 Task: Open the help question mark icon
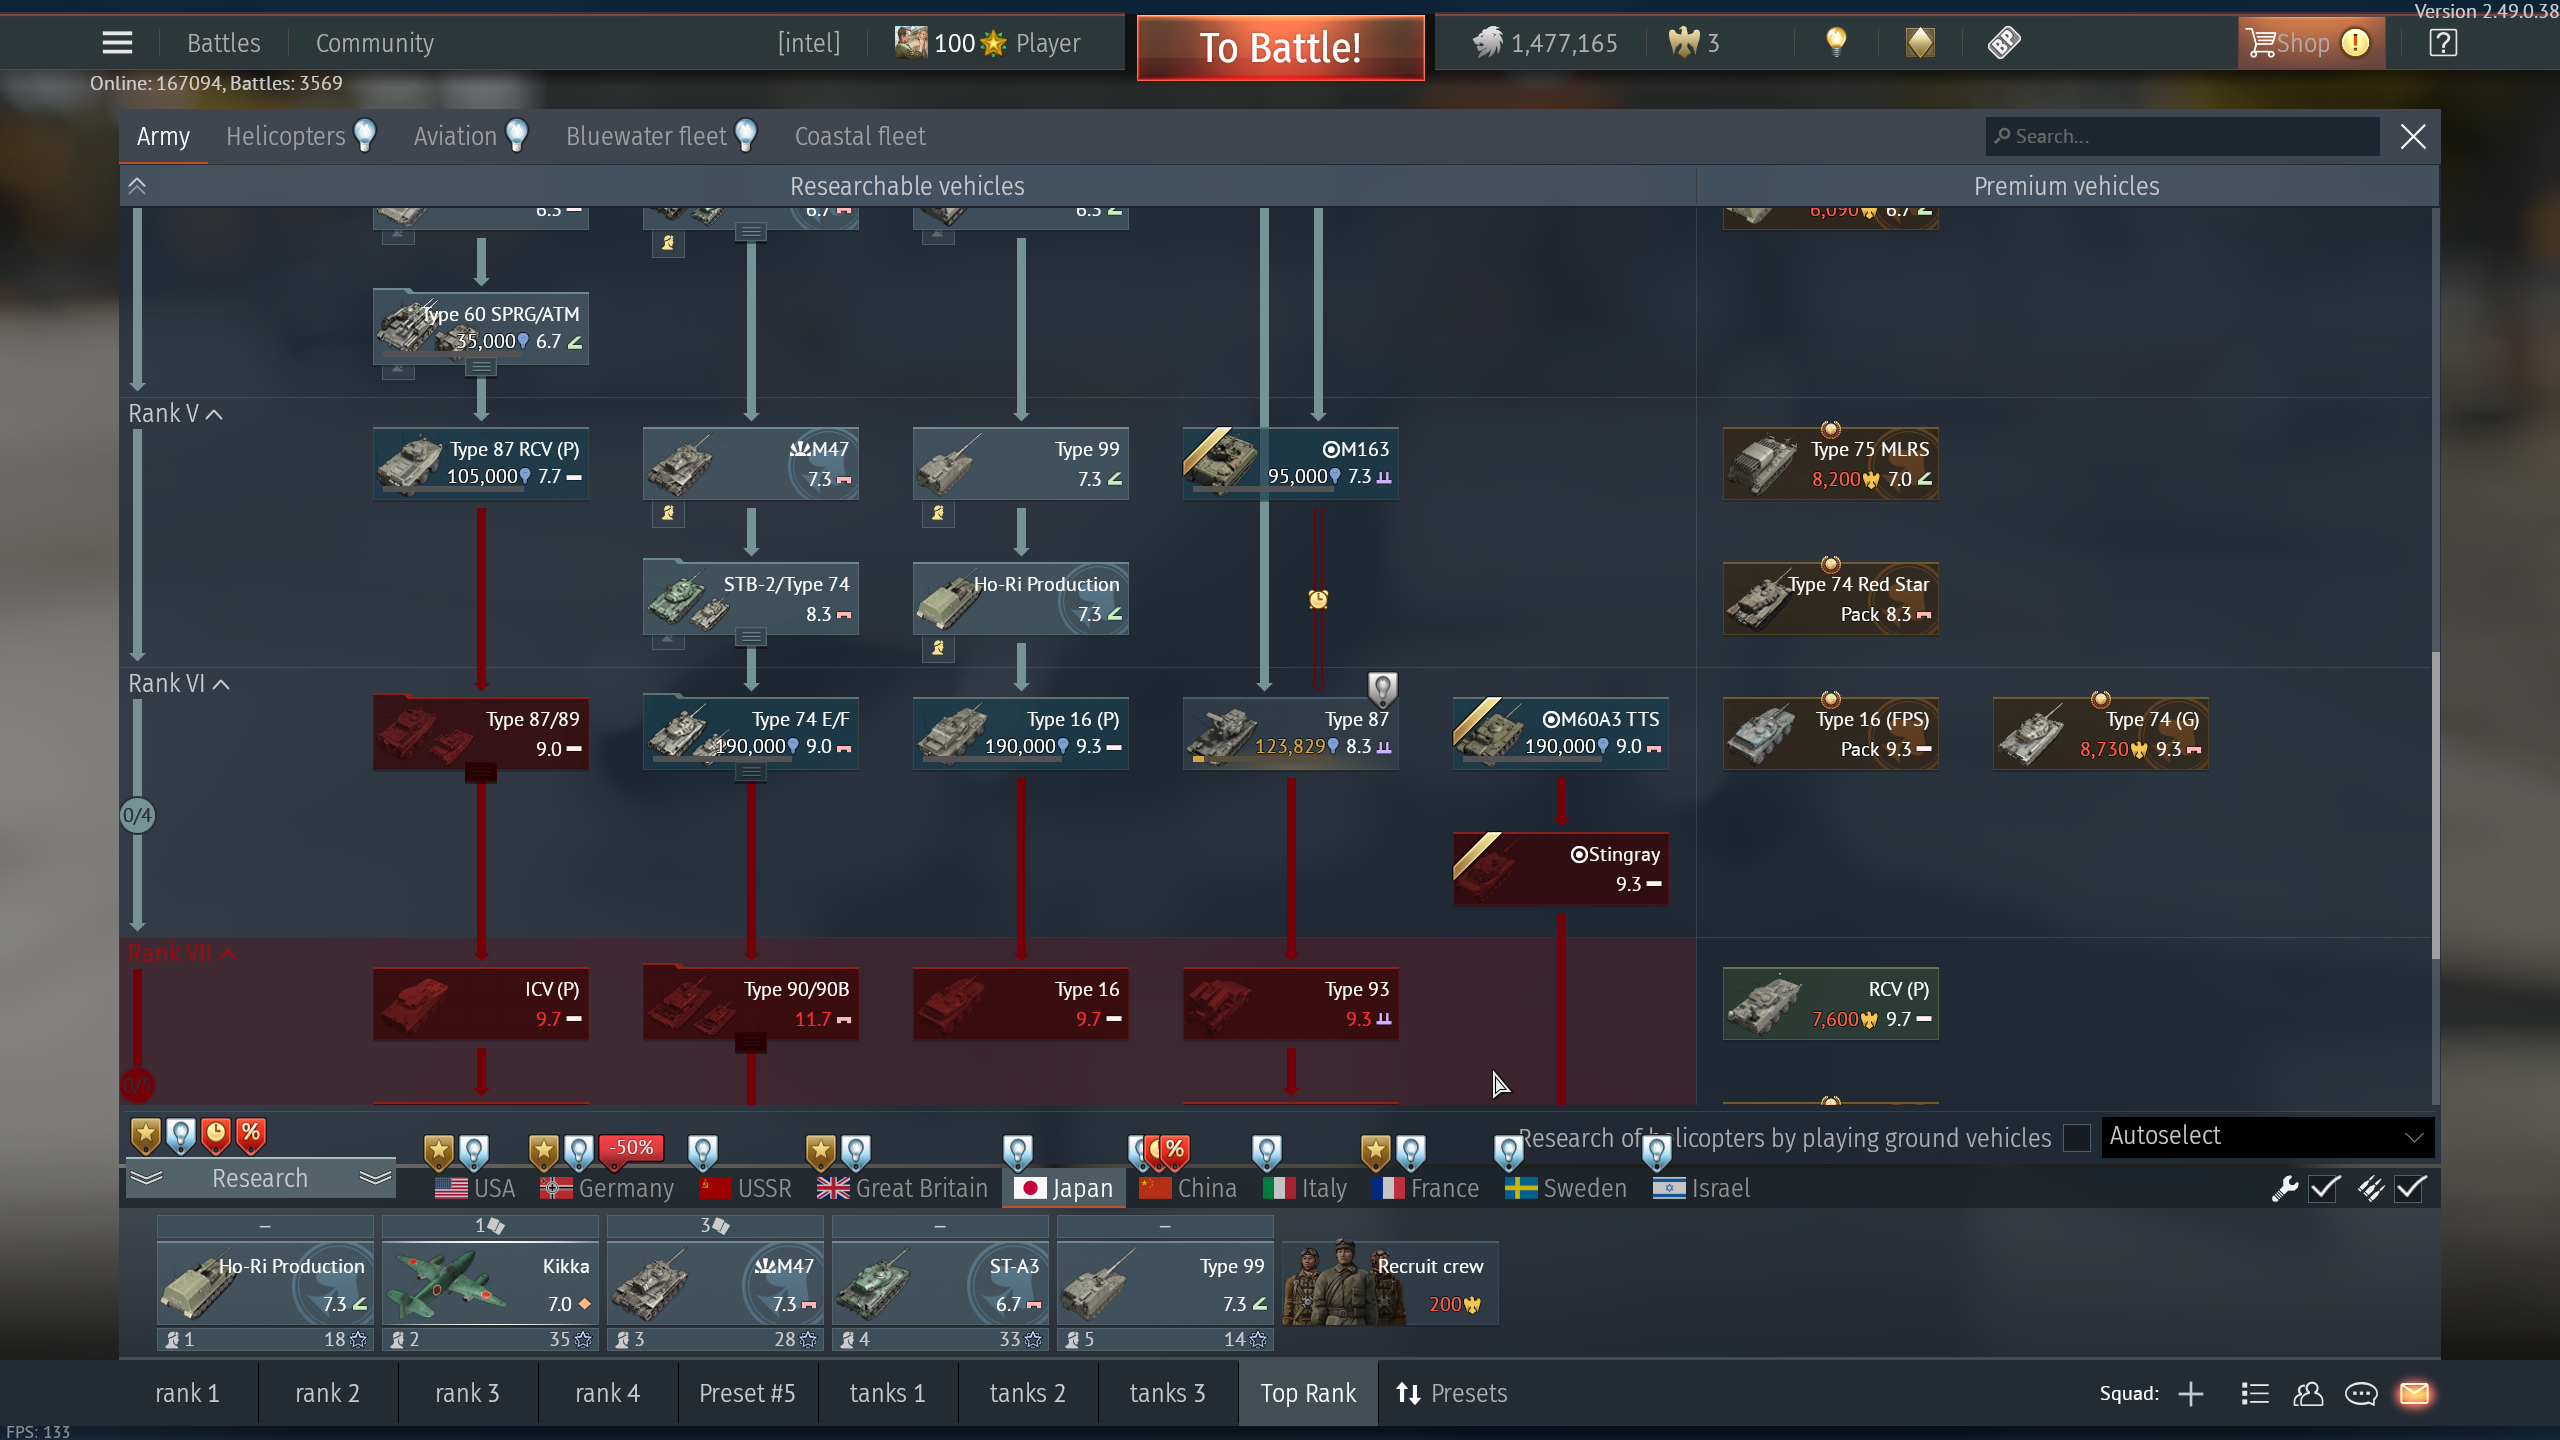[x=2443, y=43]
